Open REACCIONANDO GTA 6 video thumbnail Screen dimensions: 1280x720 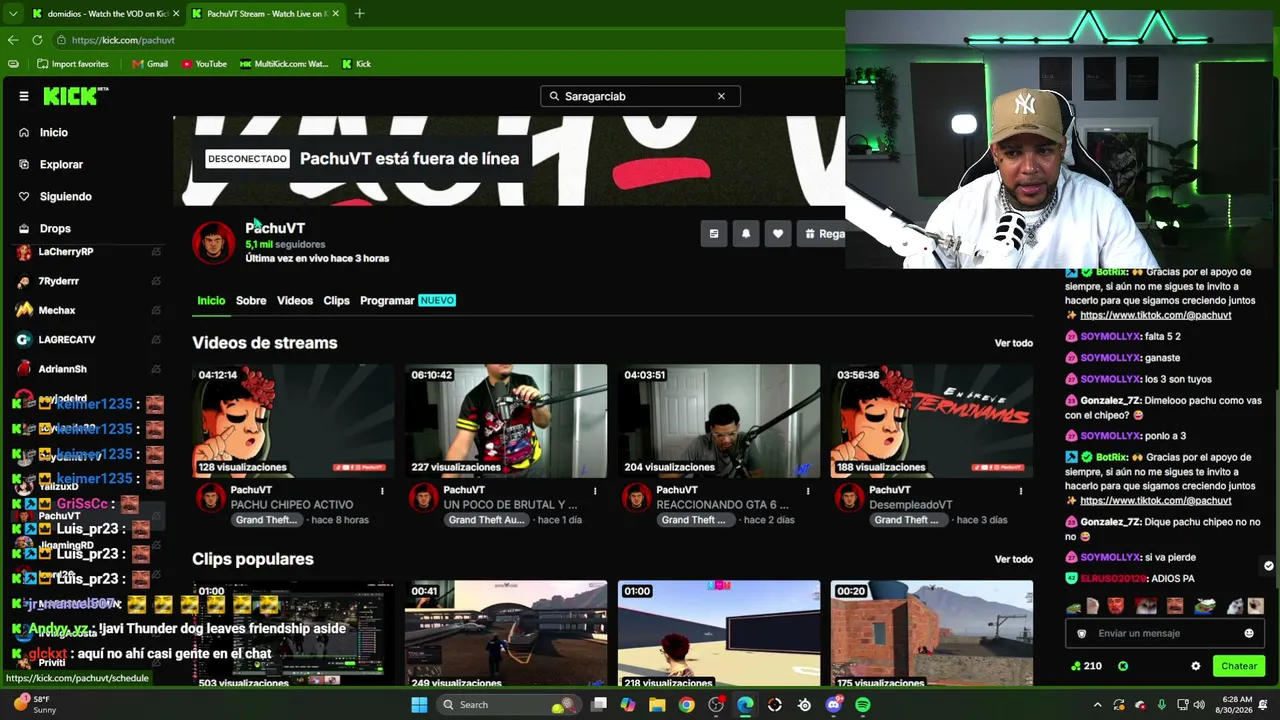point(719,421)
